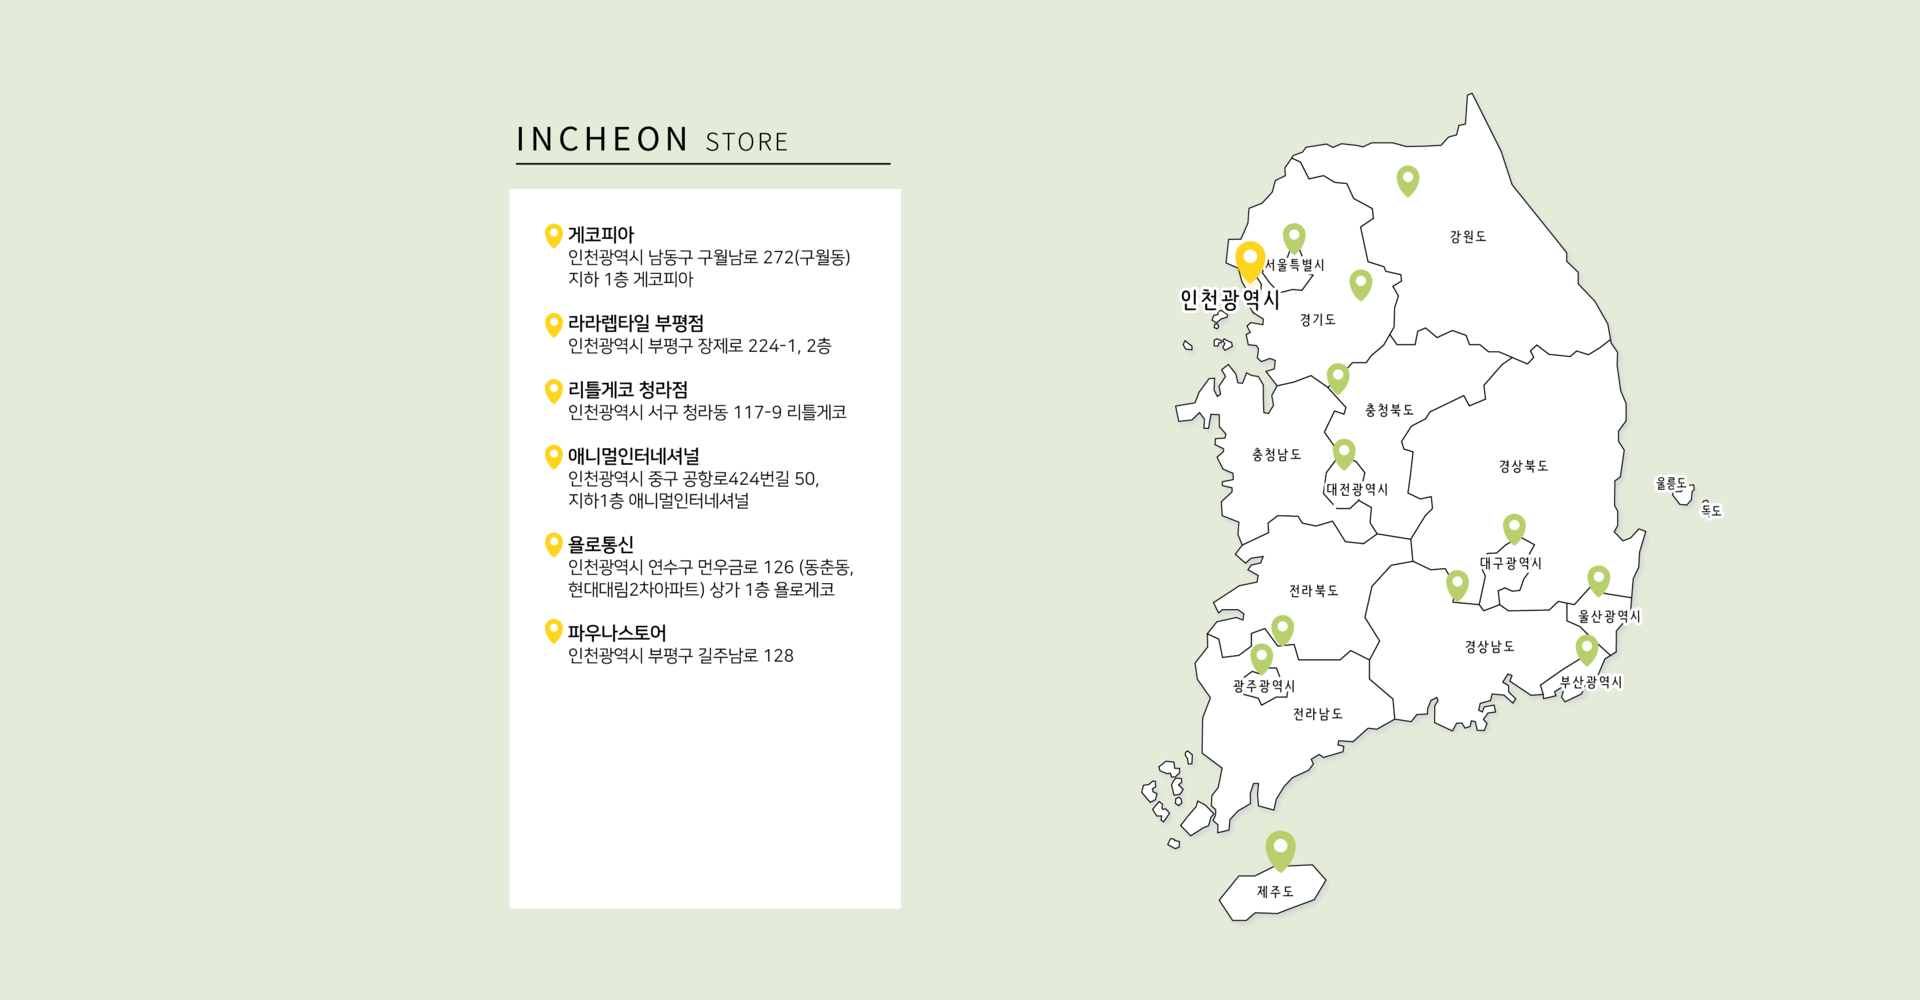The height and width of the screenshot is (1000, 1920).
Task: Click address 인천광역시 서구 청라동 117-9 리틀게코
Action: coord(707,412)
